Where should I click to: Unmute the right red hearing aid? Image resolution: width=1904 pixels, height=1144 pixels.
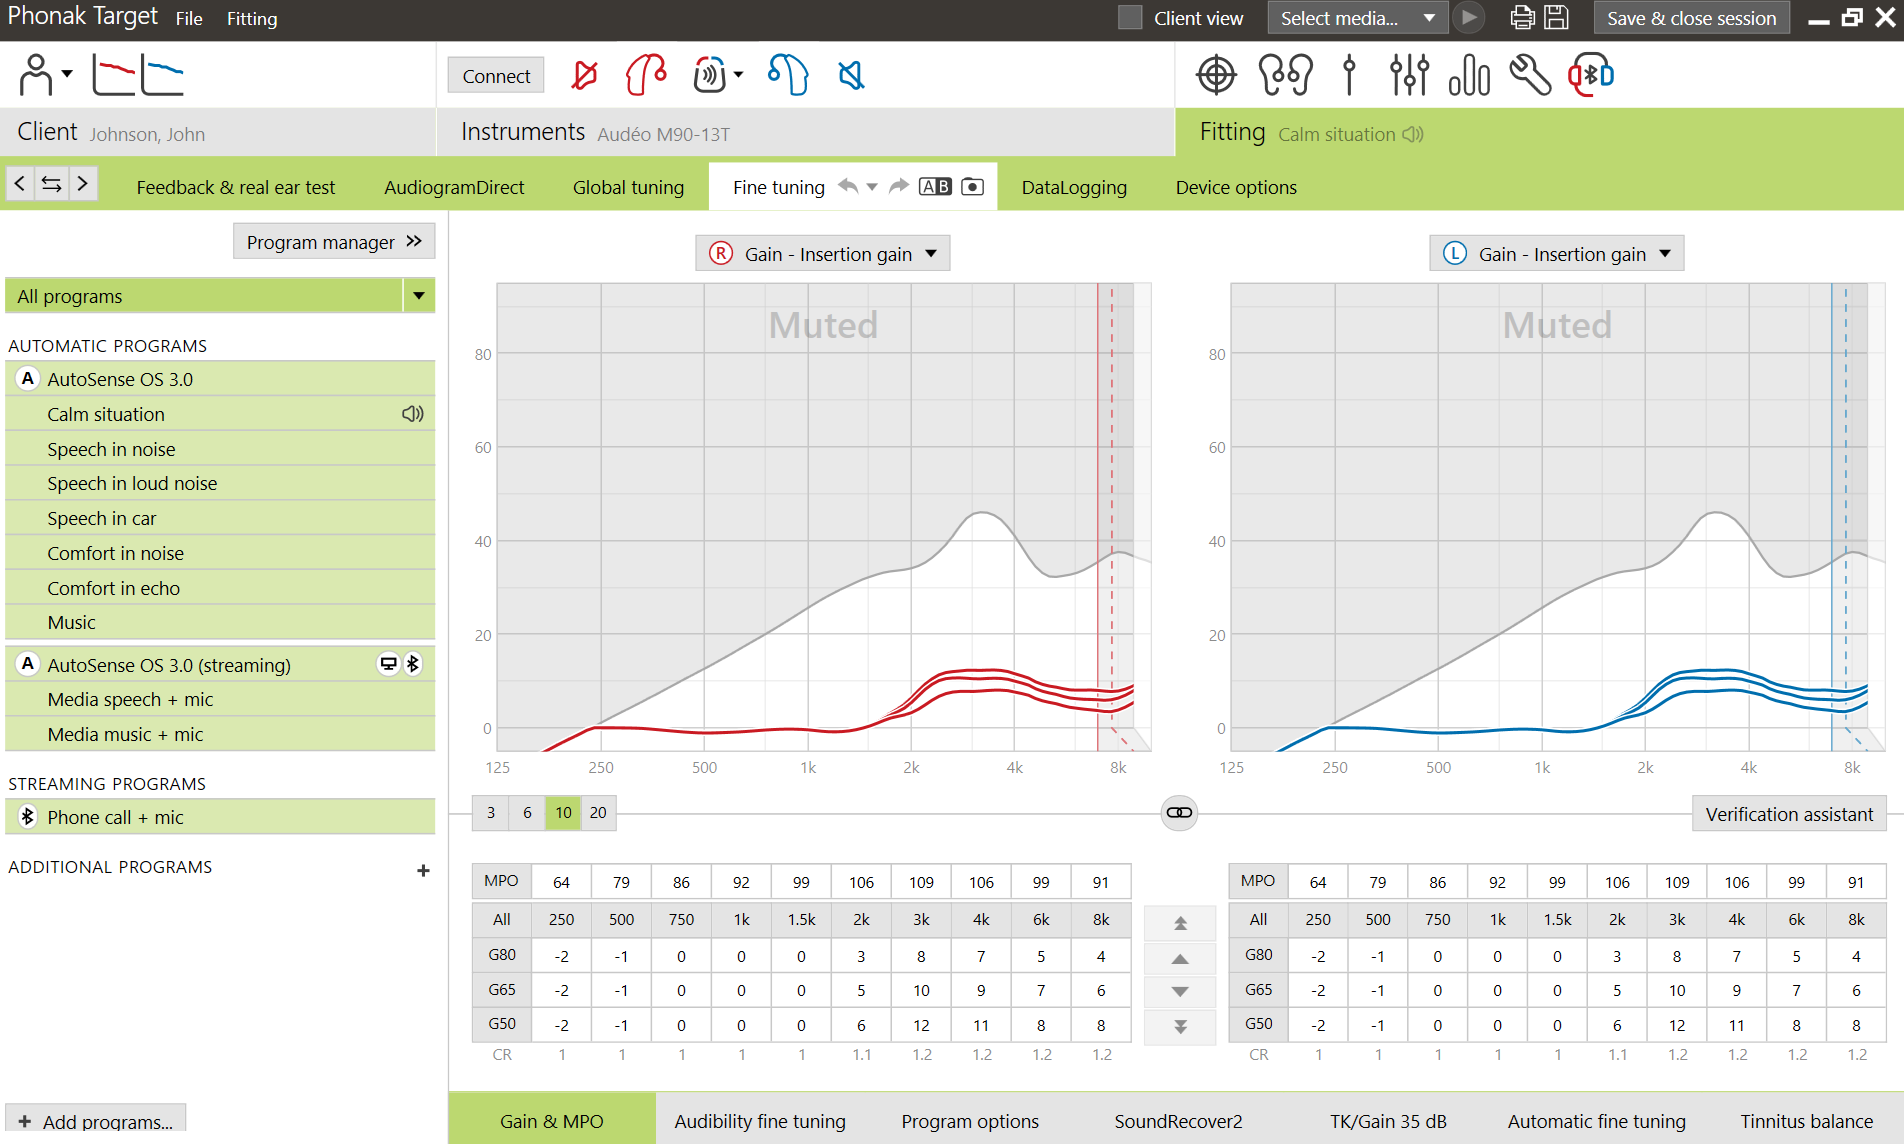point(584,75)
